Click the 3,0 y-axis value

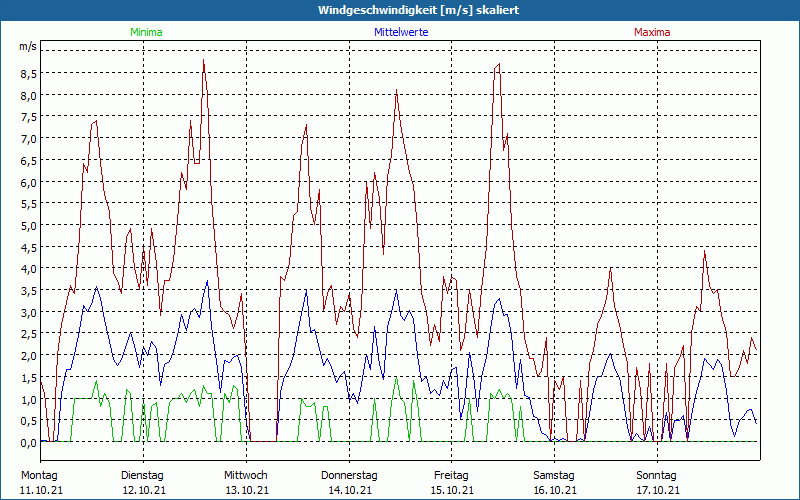point(28,312)
